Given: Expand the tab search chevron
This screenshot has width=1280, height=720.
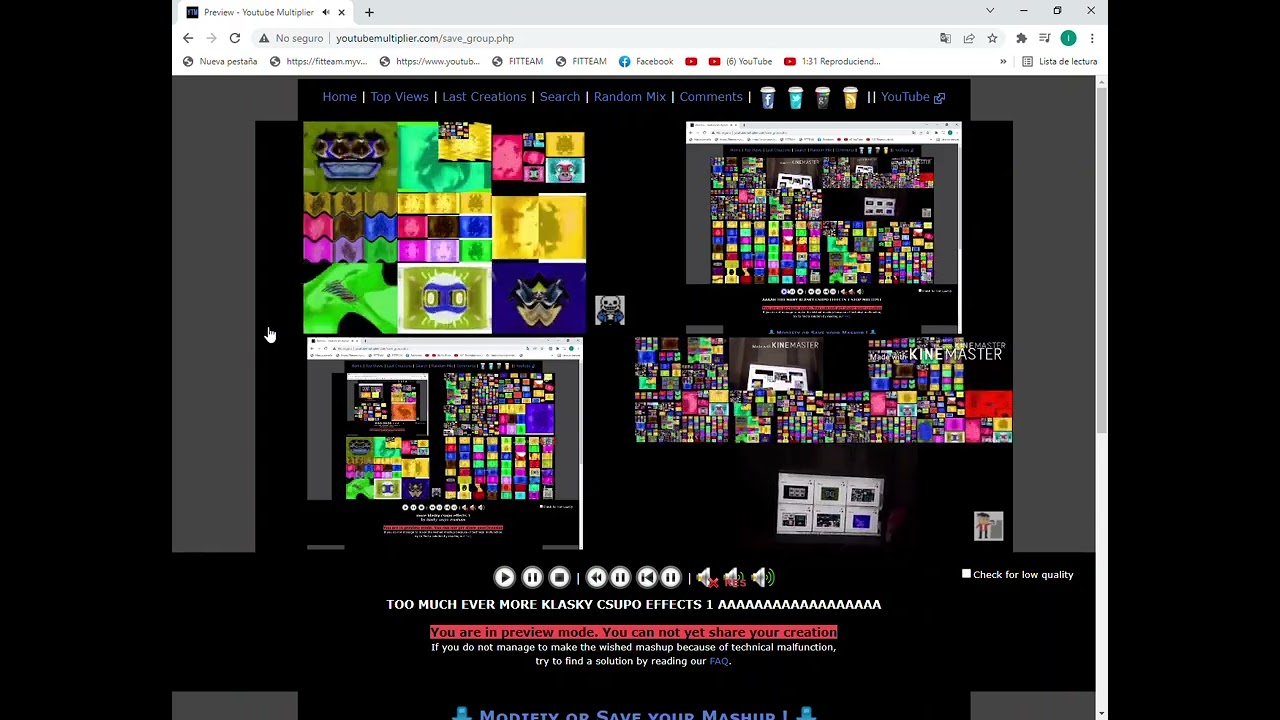Looking at the screenshot, I should click(x=990, y=11).
